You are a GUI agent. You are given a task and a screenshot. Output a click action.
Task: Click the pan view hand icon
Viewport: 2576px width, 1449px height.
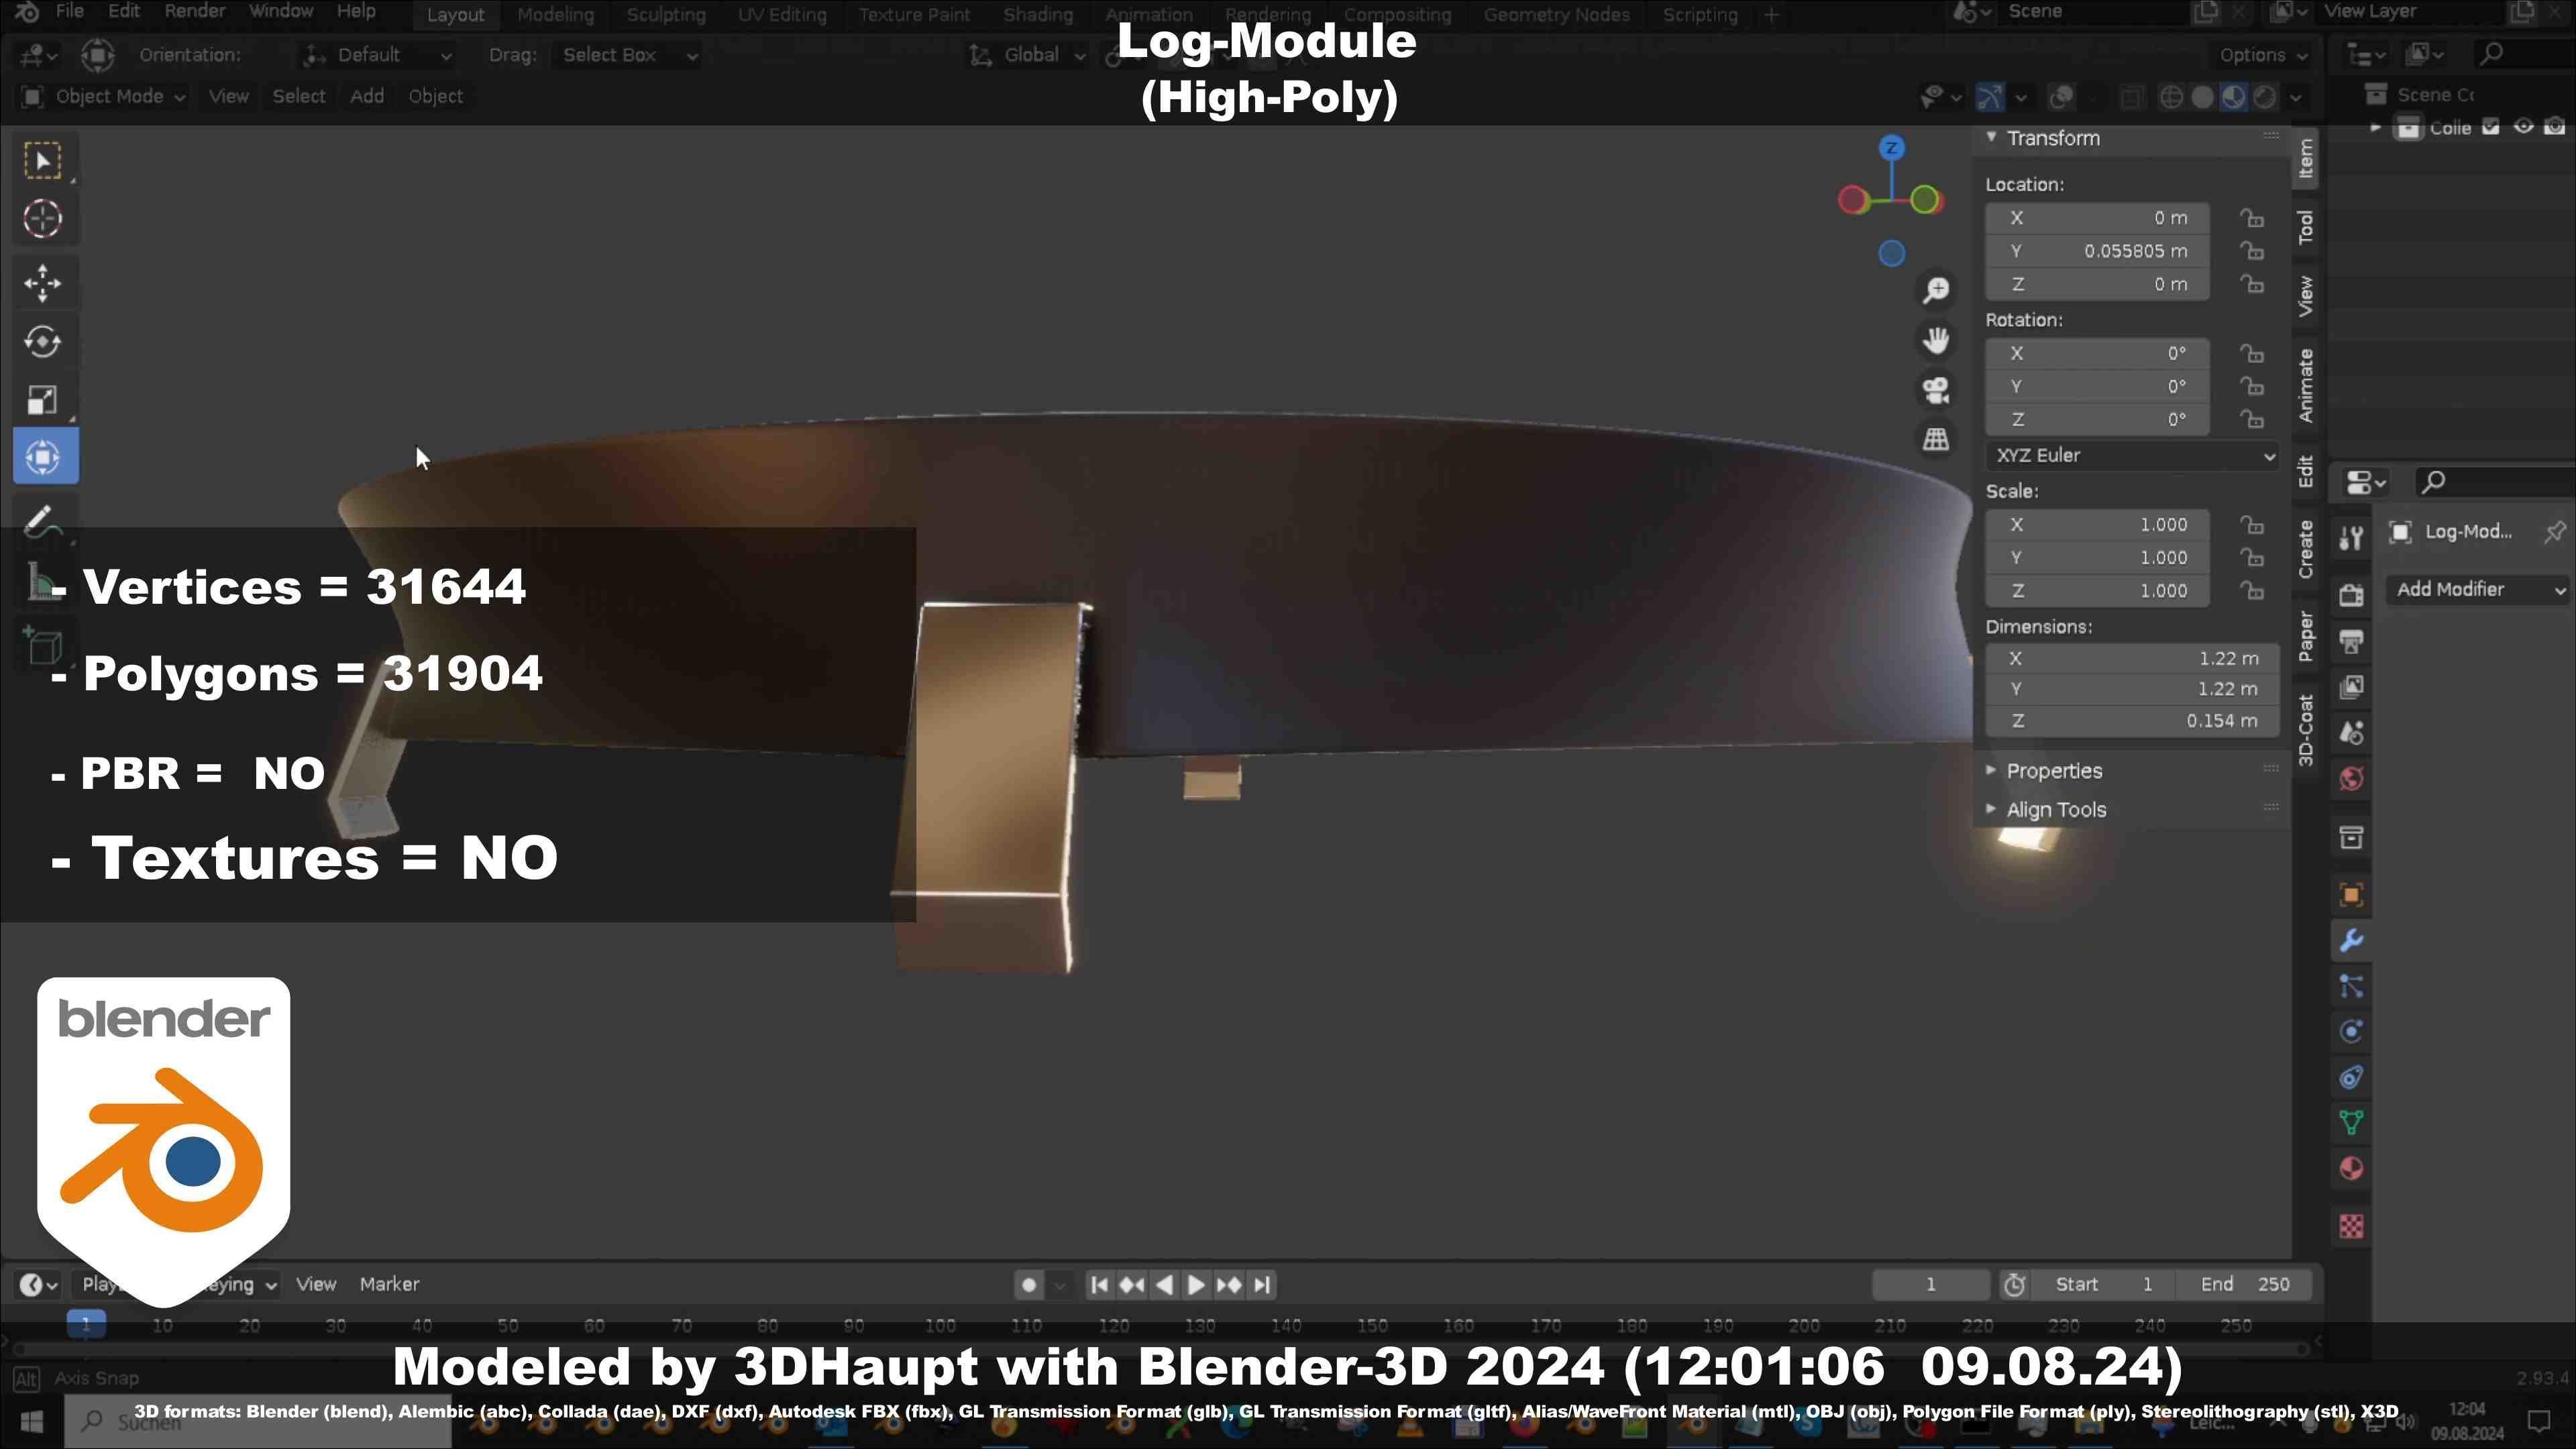(1936, 340)
